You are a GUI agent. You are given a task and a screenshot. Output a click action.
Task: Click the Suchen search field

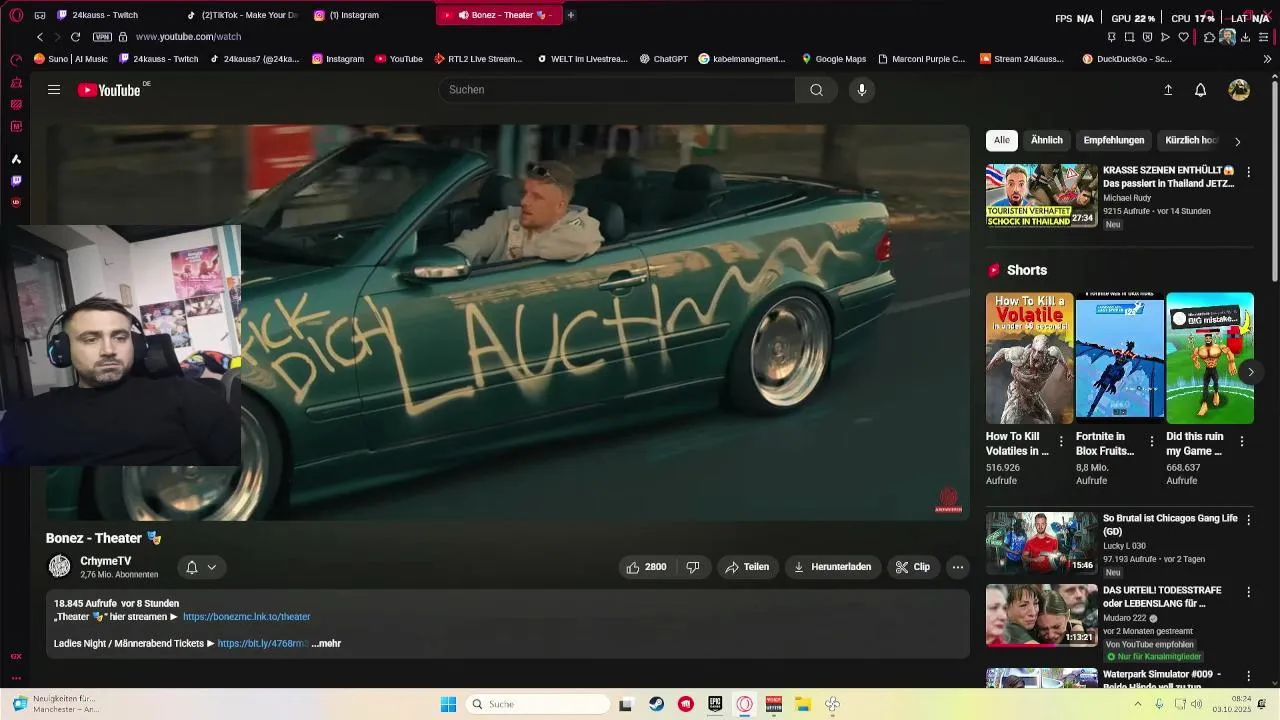[617, 90]
